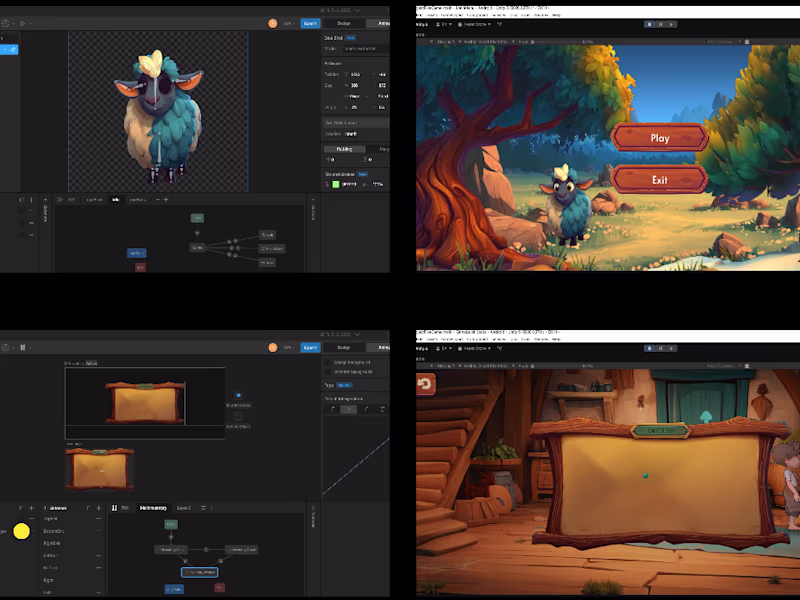Click the wooden Exit button in game view
The height and width of the screenshot is (600, 800).
pyautogui.click(x=660, y=180)
